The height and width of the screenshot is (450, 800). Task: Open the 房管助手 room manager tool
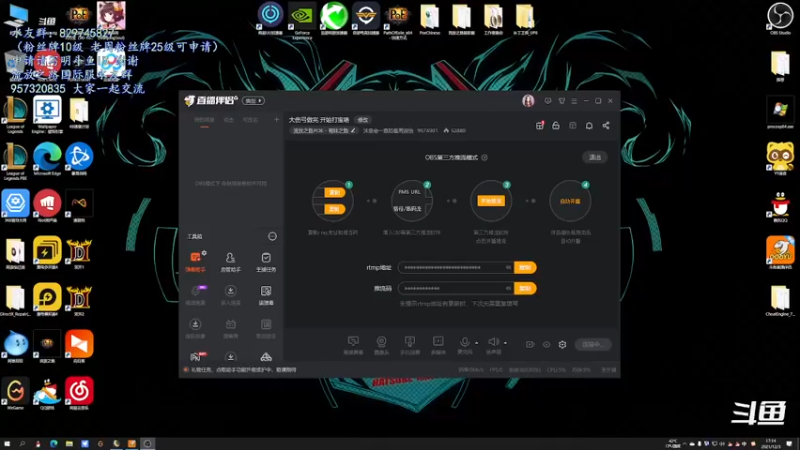pyautogui.click(x=230, y=261)
